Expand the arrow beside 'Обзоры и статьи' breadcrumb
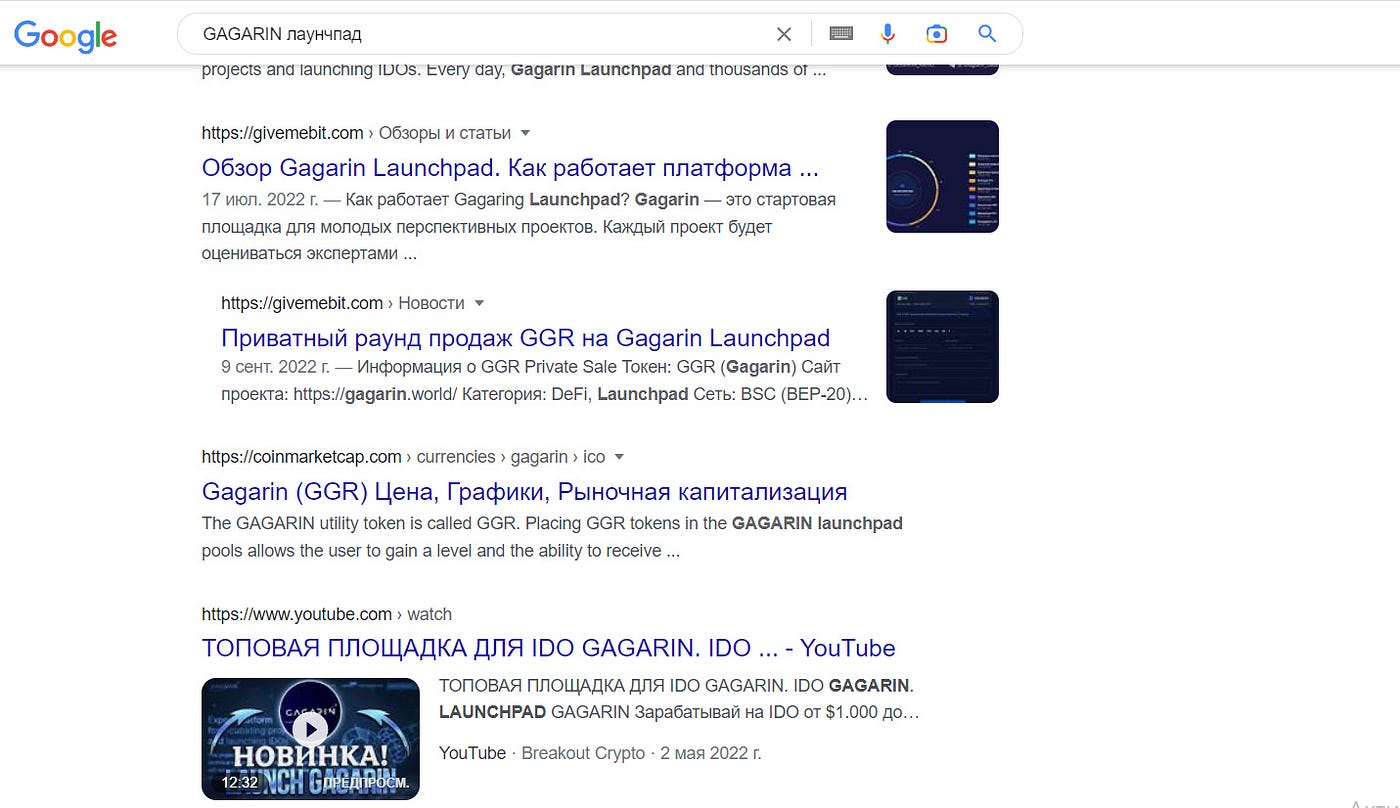Image resolution: width=1400 pixels, height=808 pixels. point(526,133)
